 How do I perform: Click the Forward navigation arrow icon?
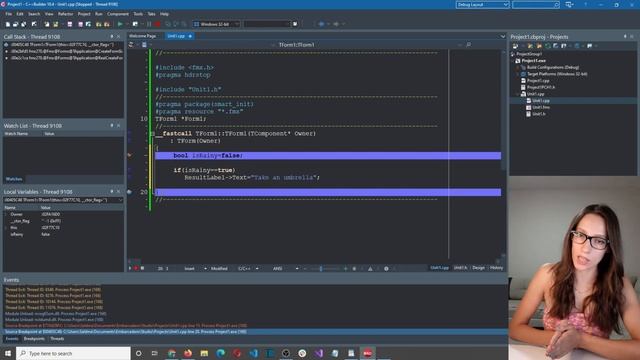pos(336,24)
